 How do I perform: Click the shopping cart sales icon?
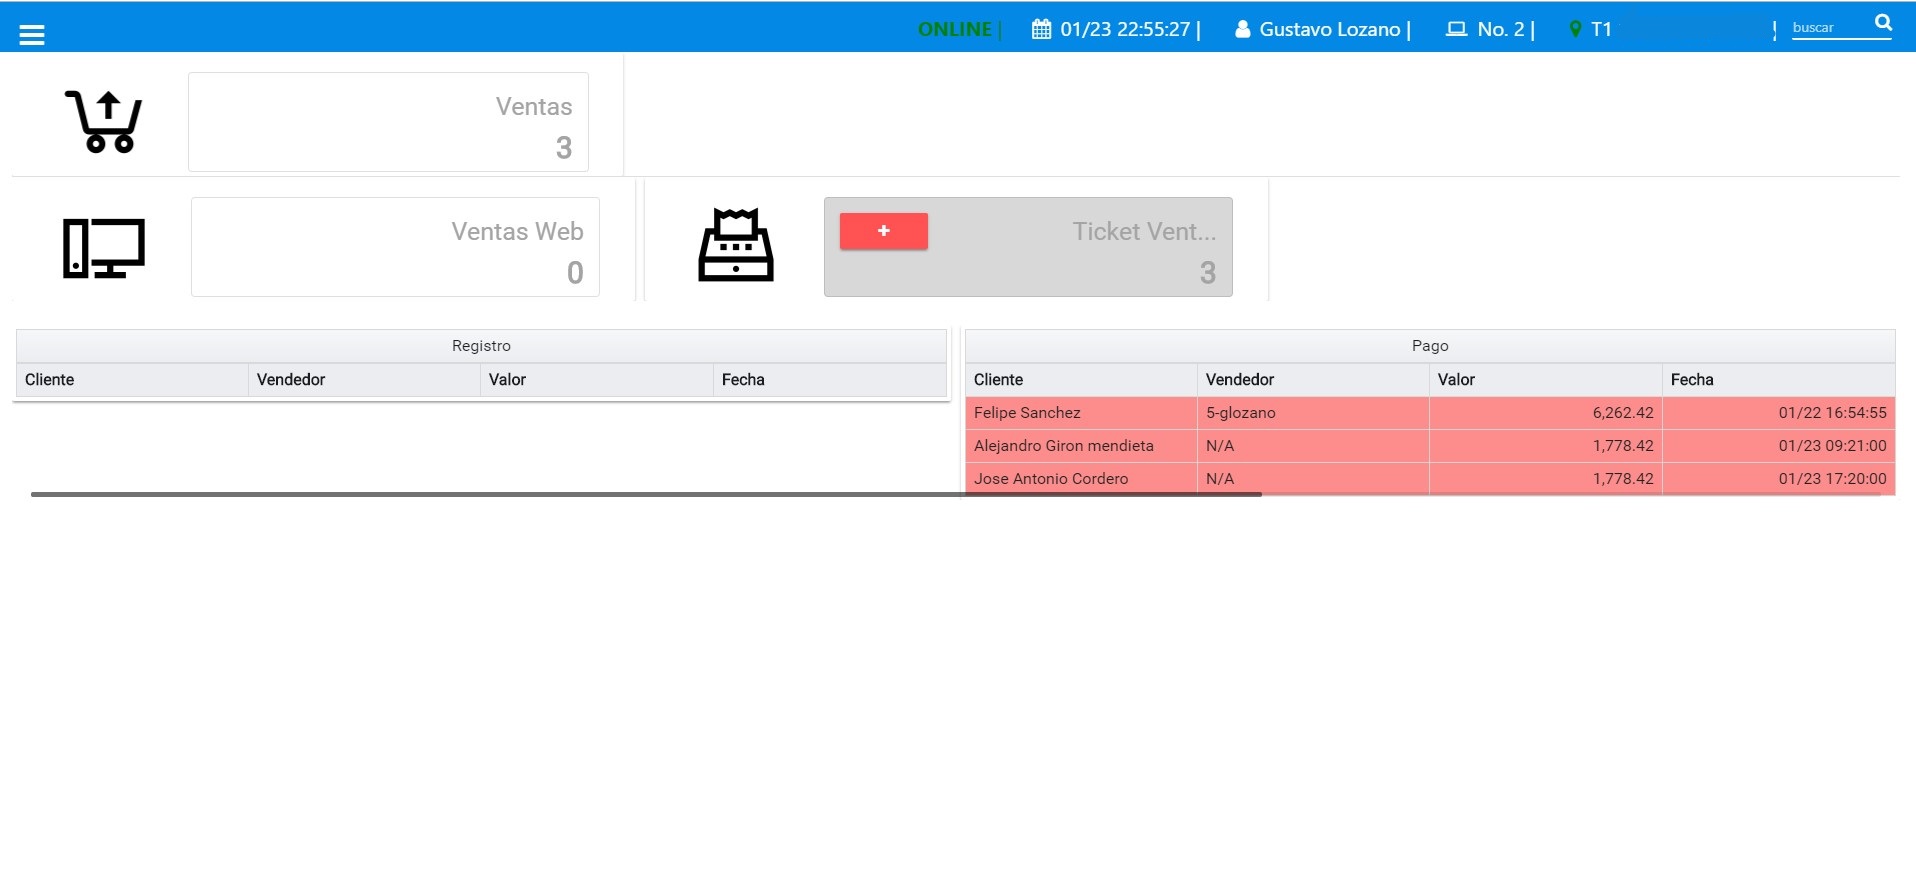coord(104,122)
